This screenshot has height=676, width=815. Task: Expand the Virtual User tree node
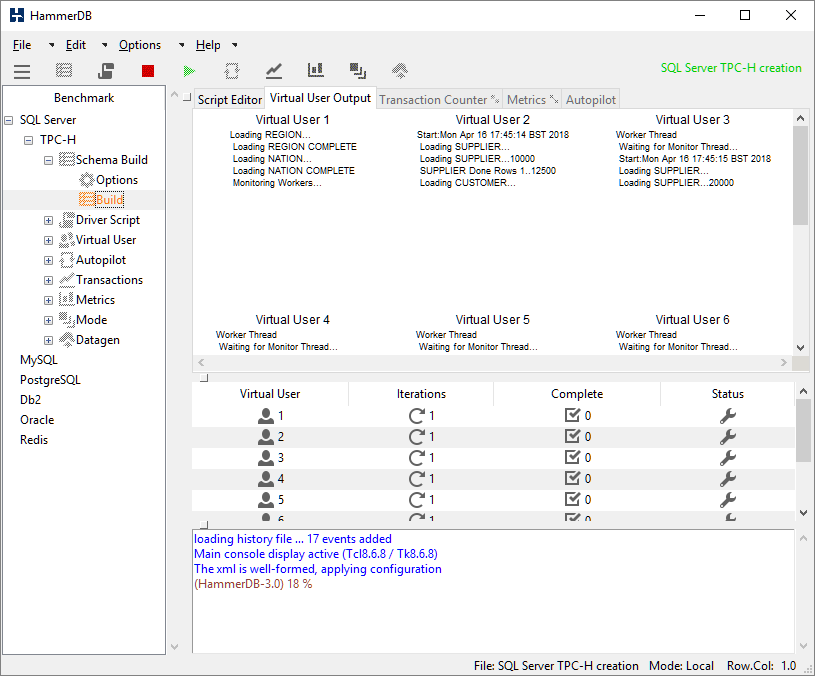tap(48, 241)
